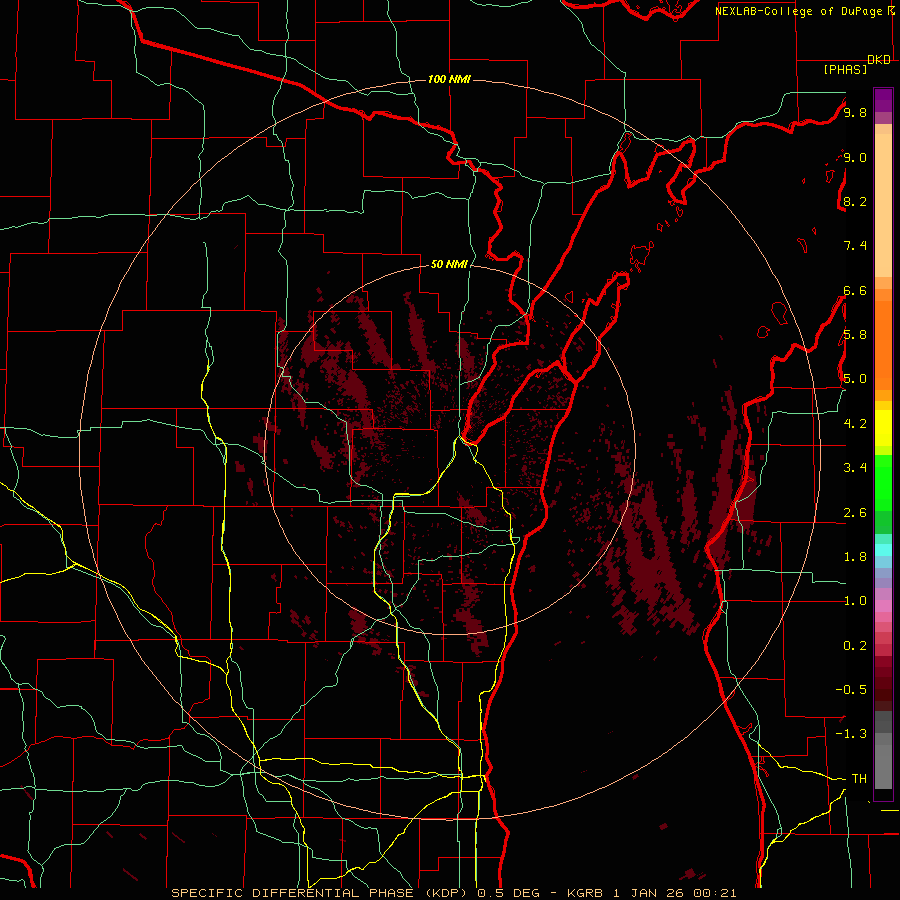
Task: Select the 5.8 legend value
Action: (x=855, y=335)
